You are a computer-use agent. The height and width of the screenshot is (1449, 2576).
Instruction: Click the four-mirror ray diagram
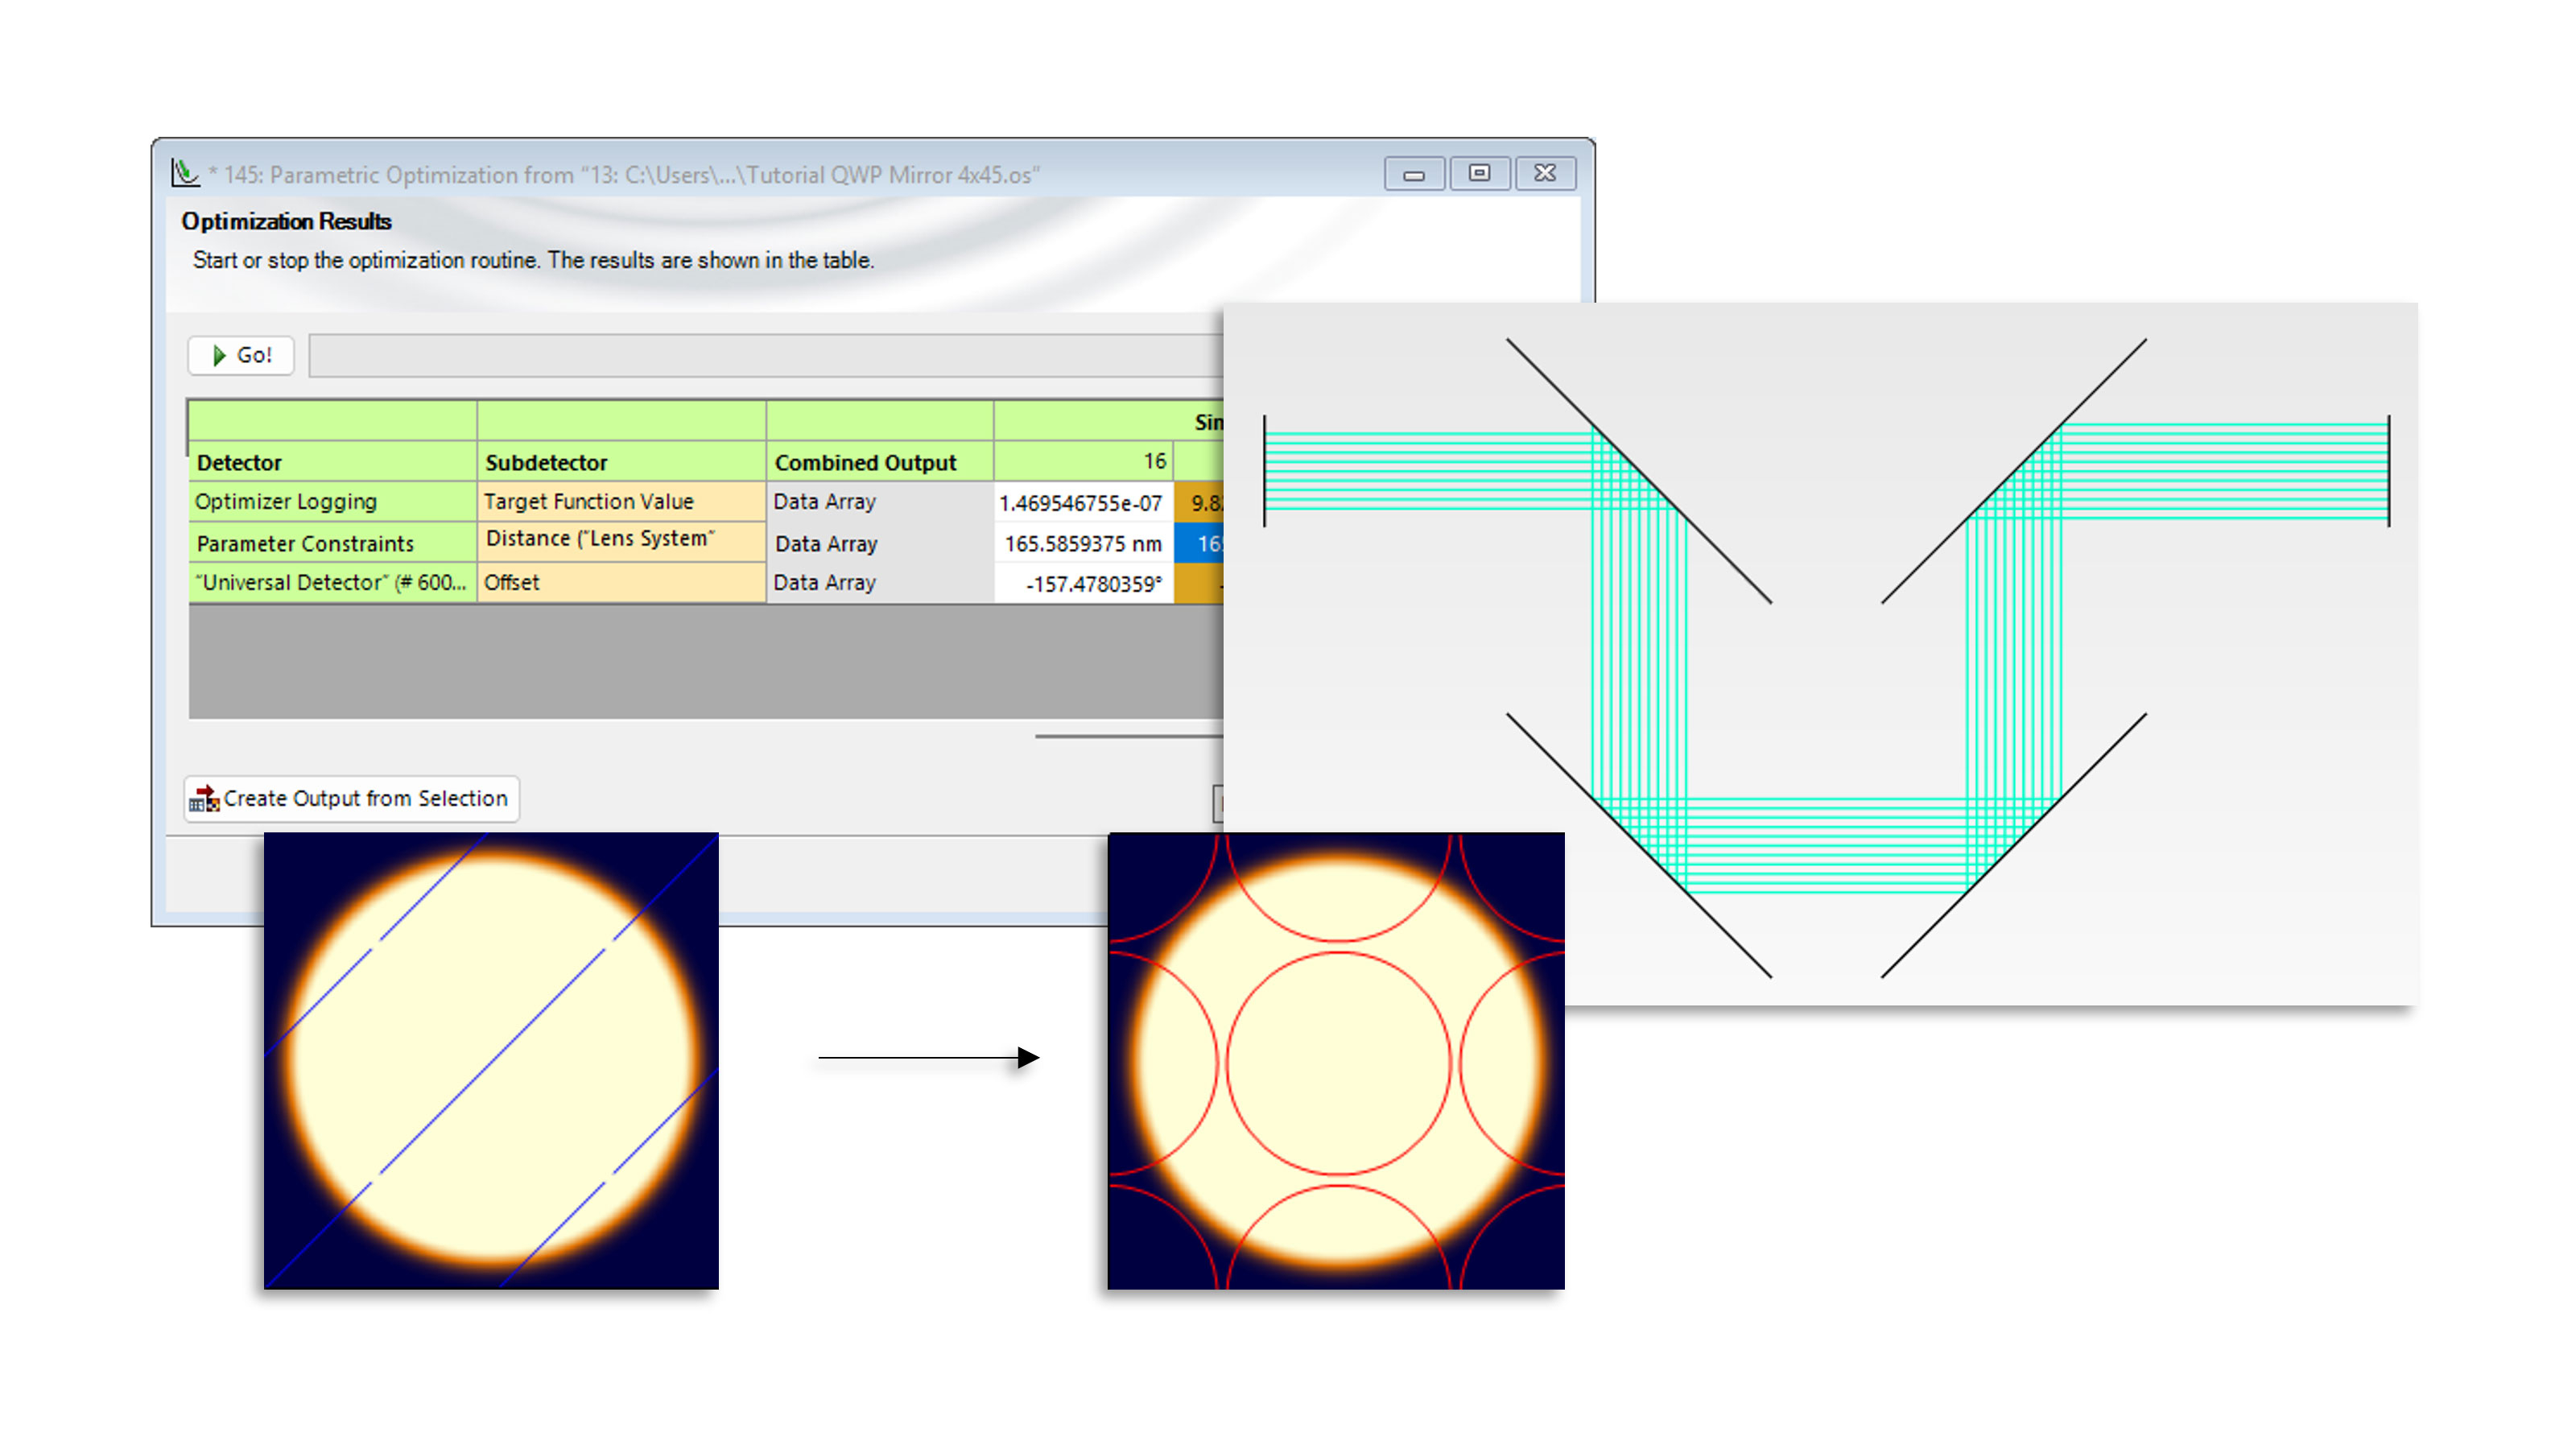click(x=1821, y=654)
